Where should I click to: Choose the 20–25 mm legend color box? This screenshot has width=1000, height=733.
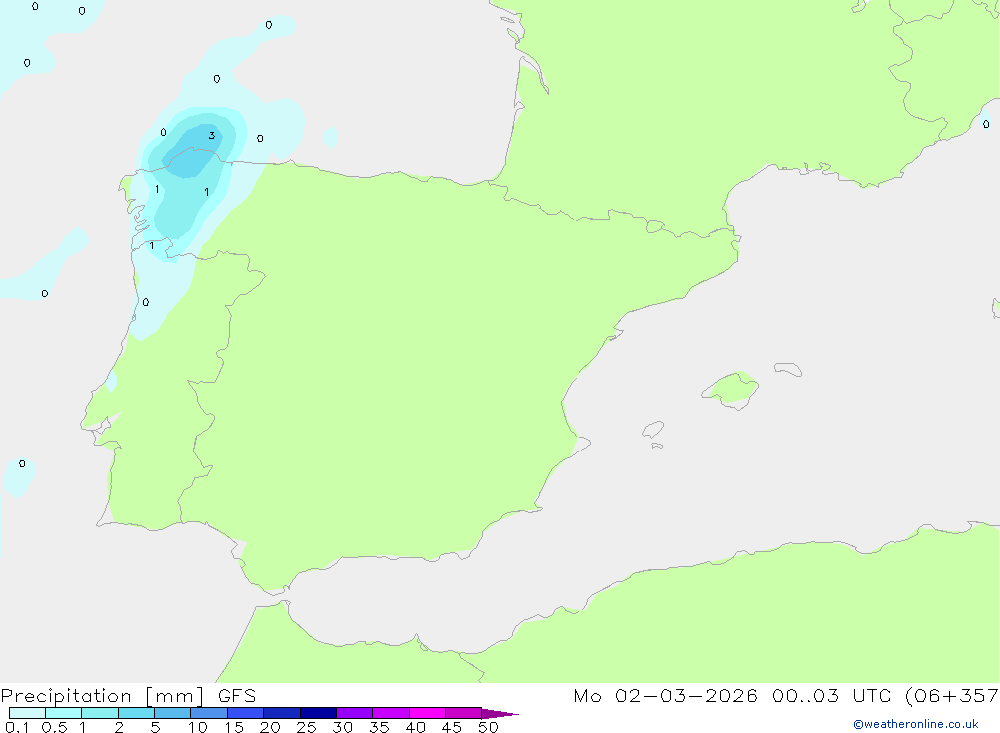click(281, 713)
